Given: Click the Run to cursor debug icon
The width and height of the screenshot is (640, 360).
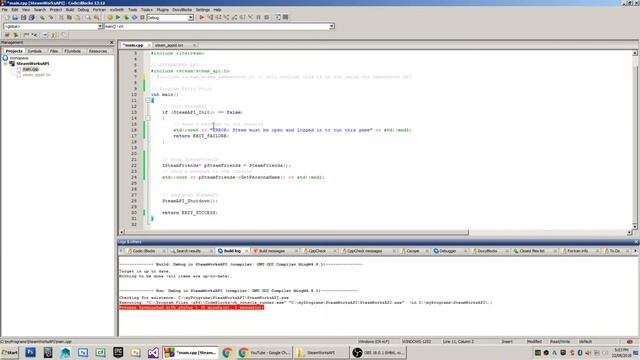Looking at the screenshot, I should point(210,18).
